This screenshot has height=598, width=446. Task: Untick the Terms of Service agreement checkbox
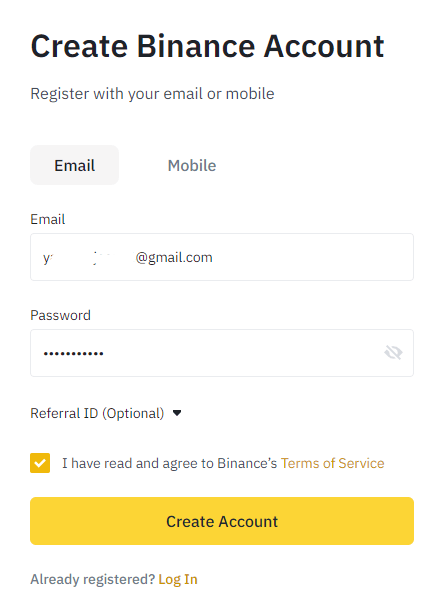point(40,463)
